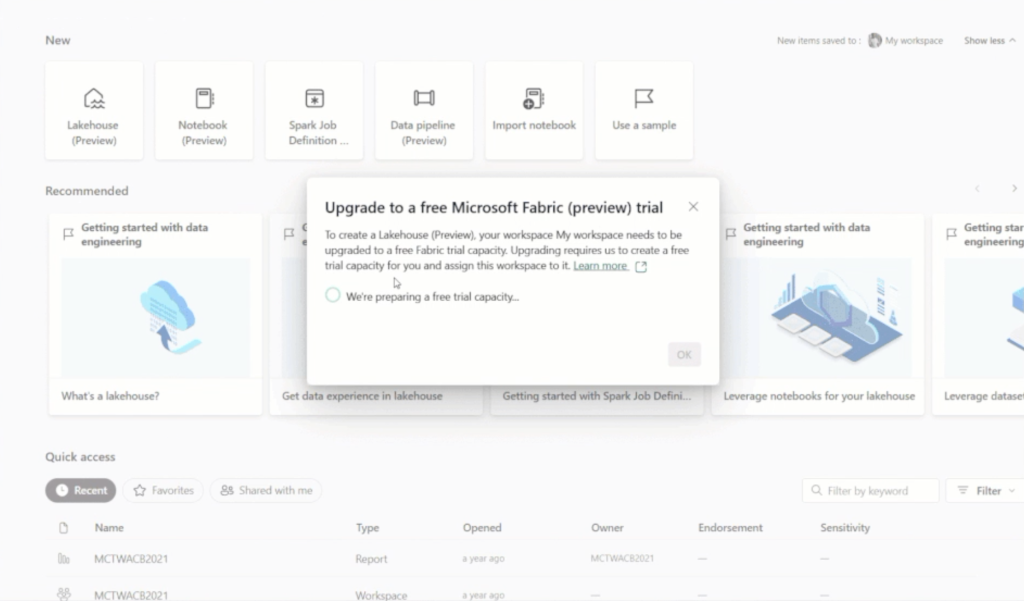Viewport: 1024px width, 601px height.
Task: Go to the previous recommended cards
Action: 978,189
